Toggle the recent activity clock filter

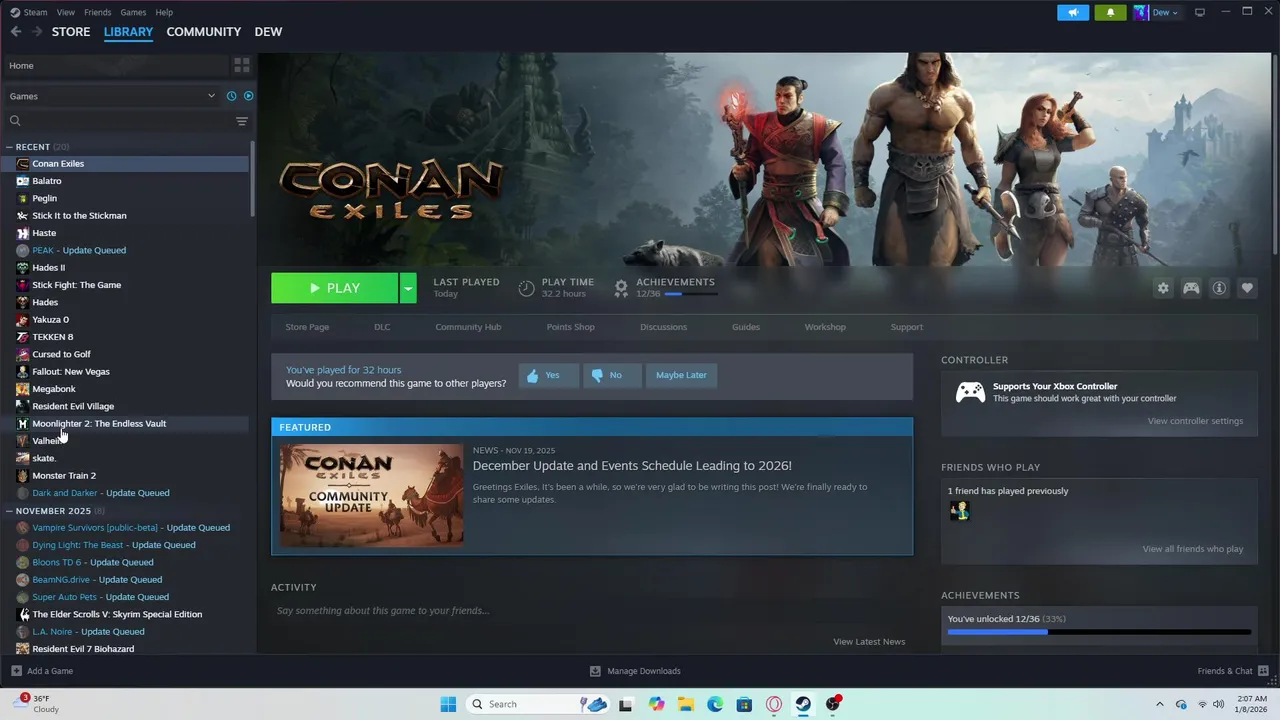coord(231,96)
